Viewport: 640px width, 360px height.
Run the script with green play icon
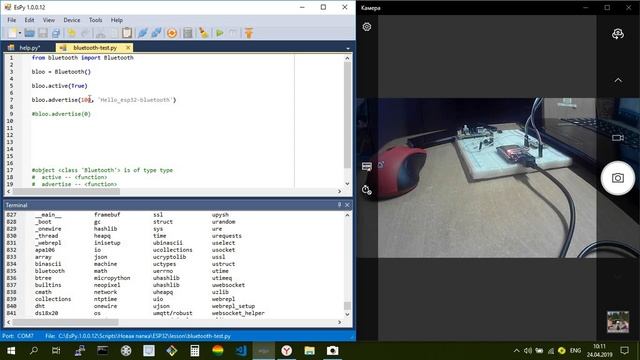(220, 33)
